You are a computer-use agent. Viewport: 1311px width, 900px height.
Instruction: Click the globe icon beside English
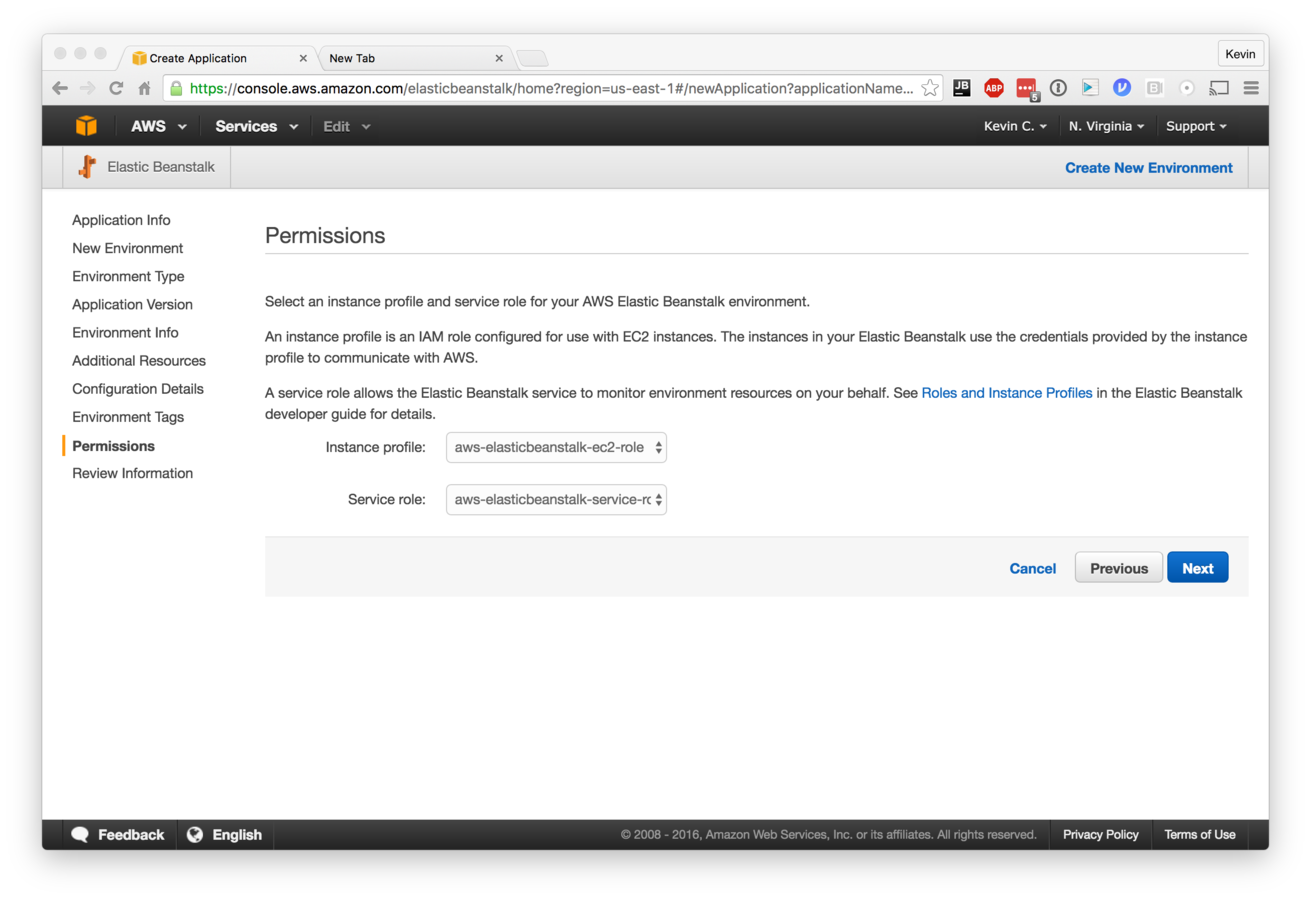[195, 835]
